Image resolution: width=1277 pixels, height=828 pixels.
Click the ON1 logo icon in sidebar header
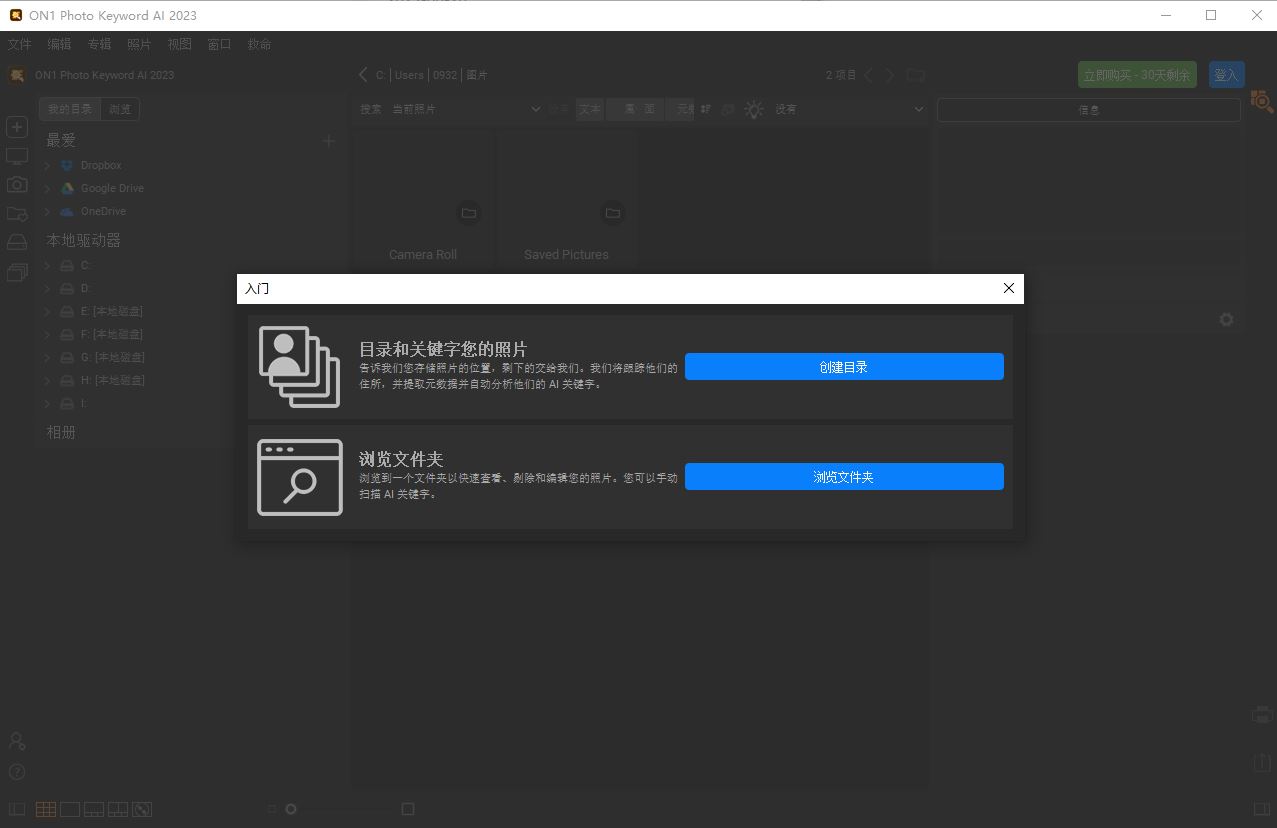(x=17, y=75)
